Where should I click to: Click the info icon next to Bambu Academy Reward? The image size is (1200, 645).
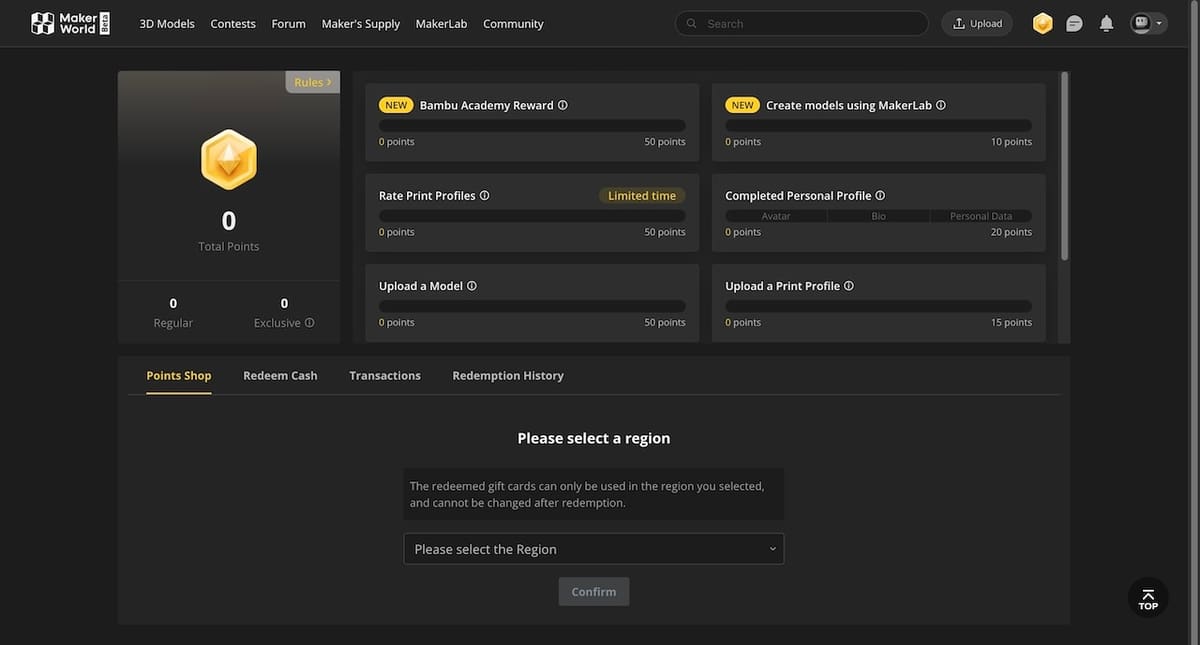pos(563,105)
